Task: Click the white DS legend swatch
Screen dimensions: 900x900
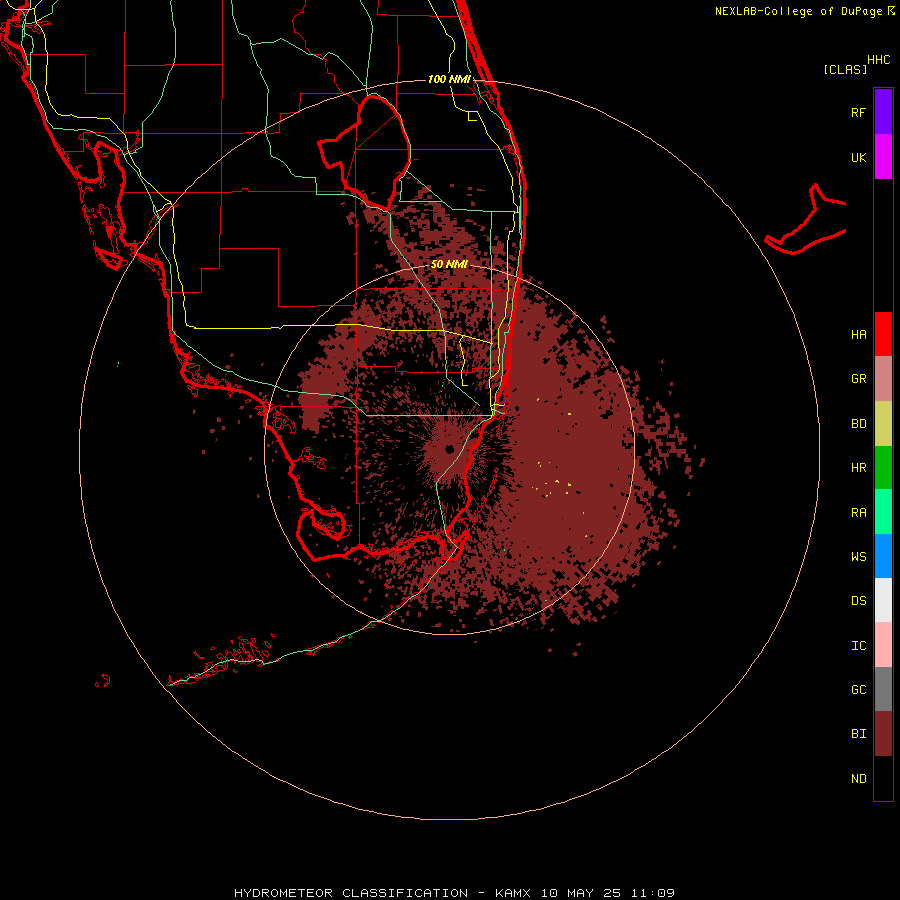Action: (x=883, y=600)
